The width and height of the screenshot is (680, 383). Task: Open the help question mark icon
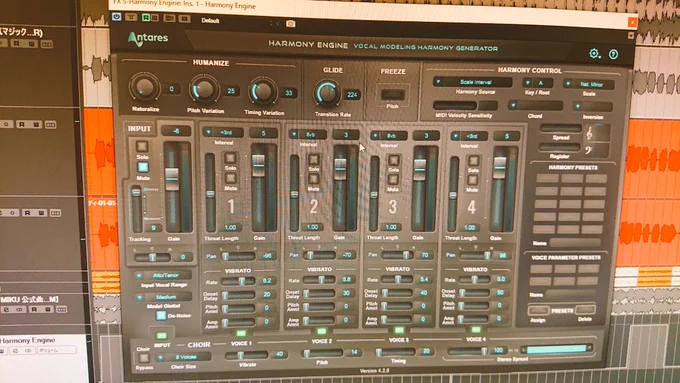tap(613, 54)
